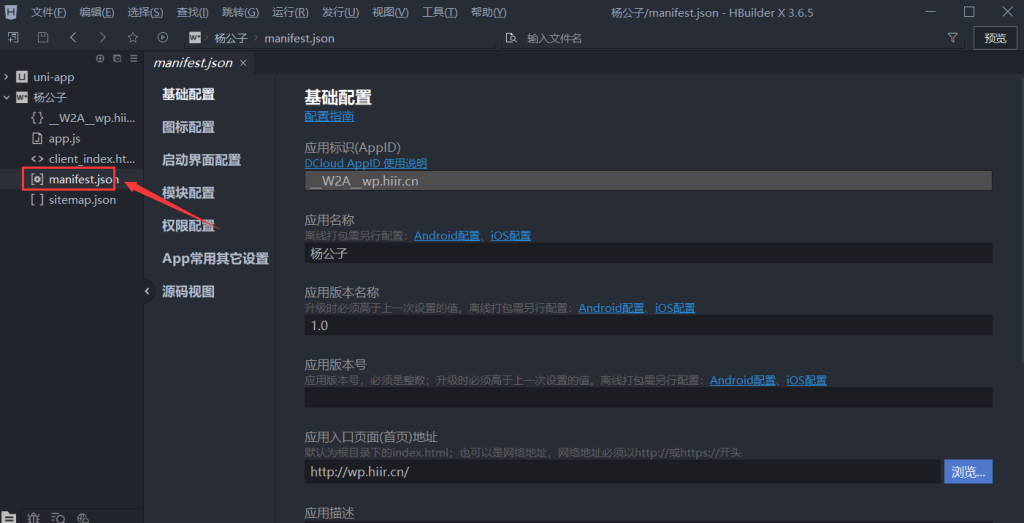Viewport: 1024px width, 523px height.
Task: Close the manifest.json tab
Action: [243, 63]
